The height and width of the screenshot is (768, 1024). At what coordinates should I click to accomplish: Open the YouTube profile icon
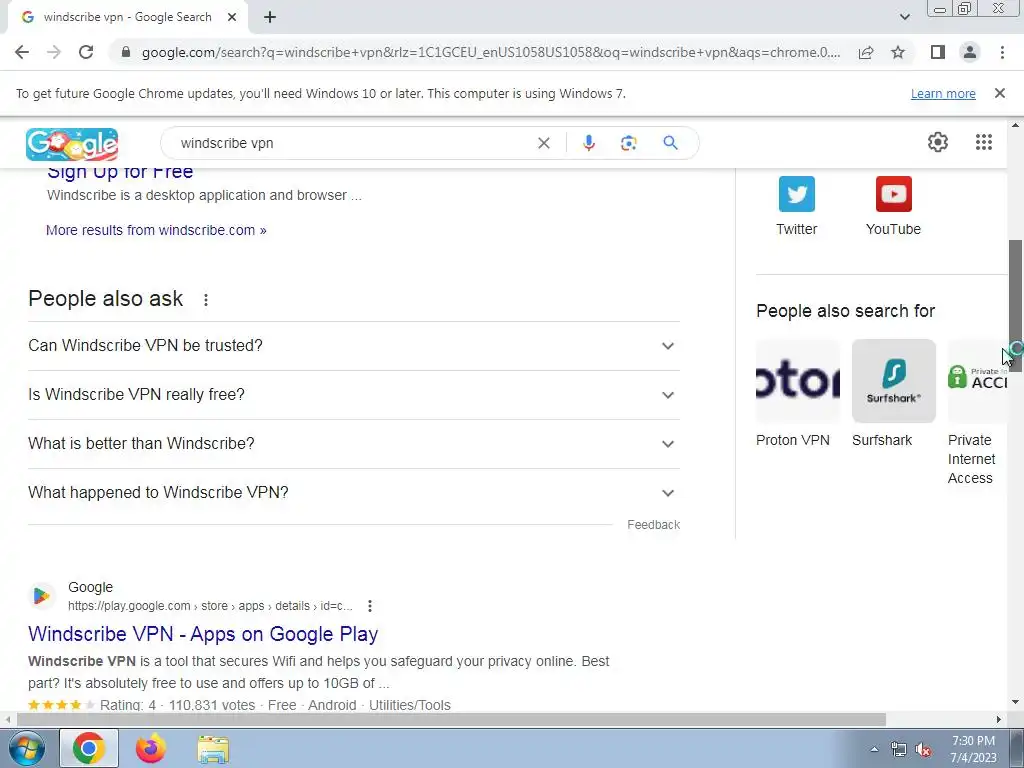tap(893, 194)
